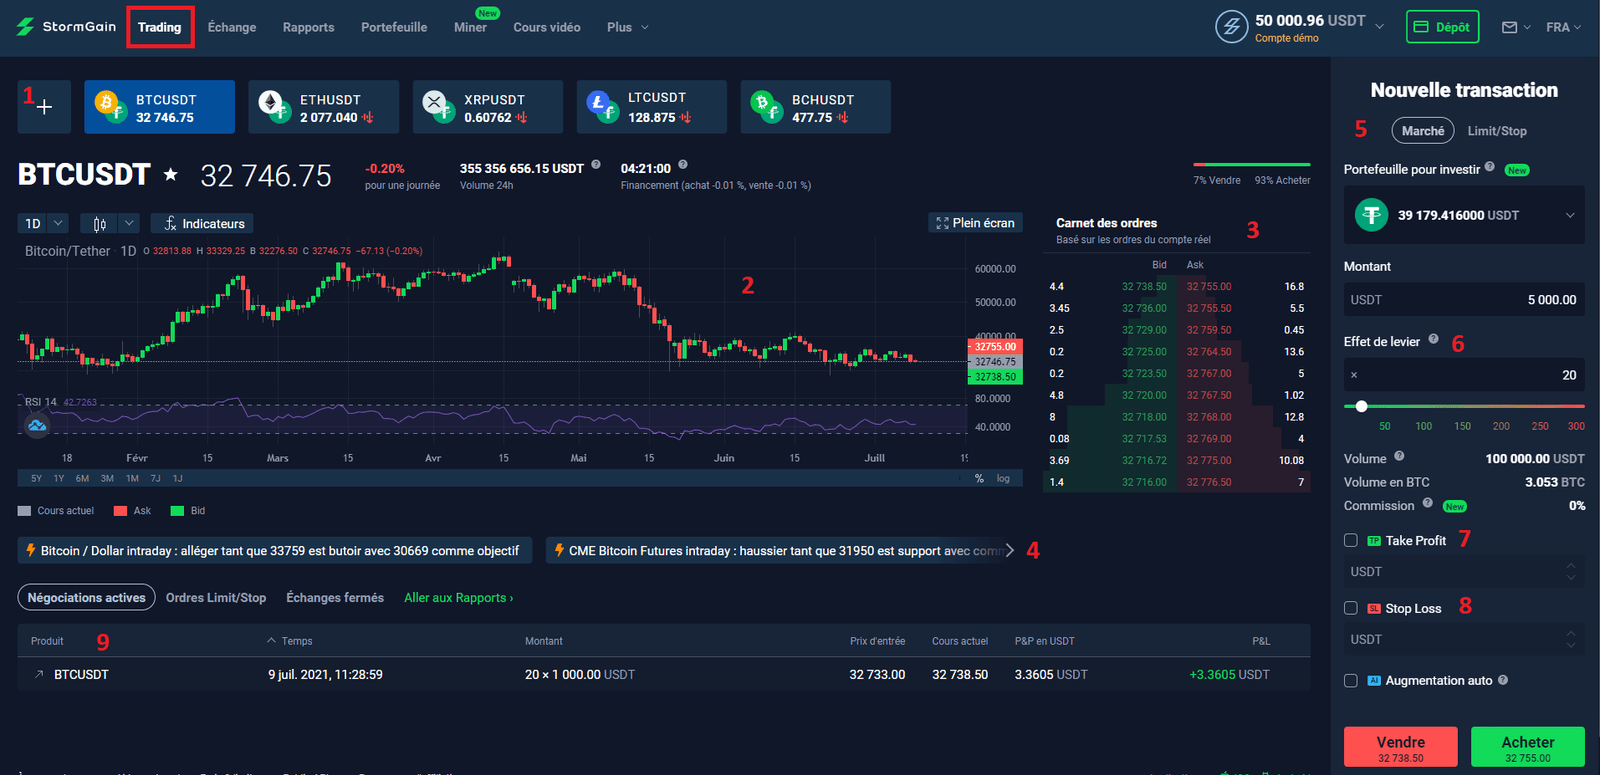This screenshot has width=1600, height=775.
Task: Click the volume 24h info icon
Action: [x=596, y=165]
